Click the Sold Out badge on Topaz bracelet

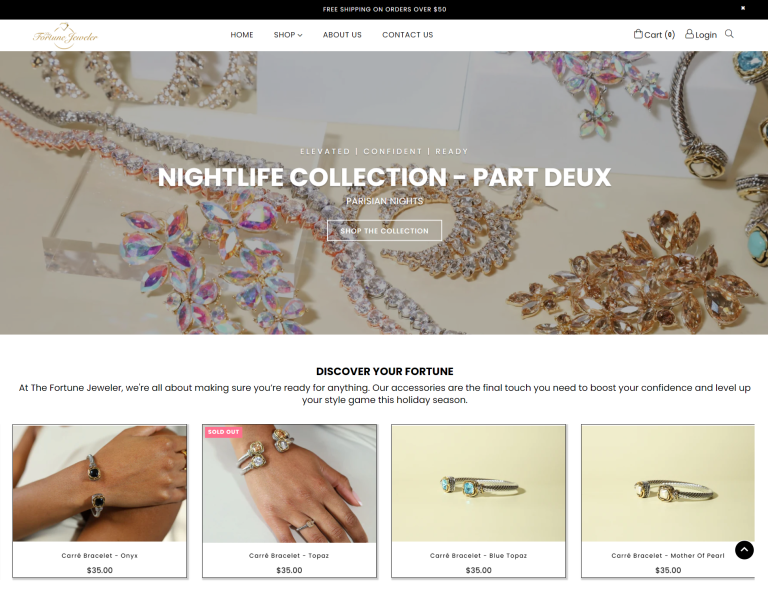pyautogui.click(x=223, y=432)
